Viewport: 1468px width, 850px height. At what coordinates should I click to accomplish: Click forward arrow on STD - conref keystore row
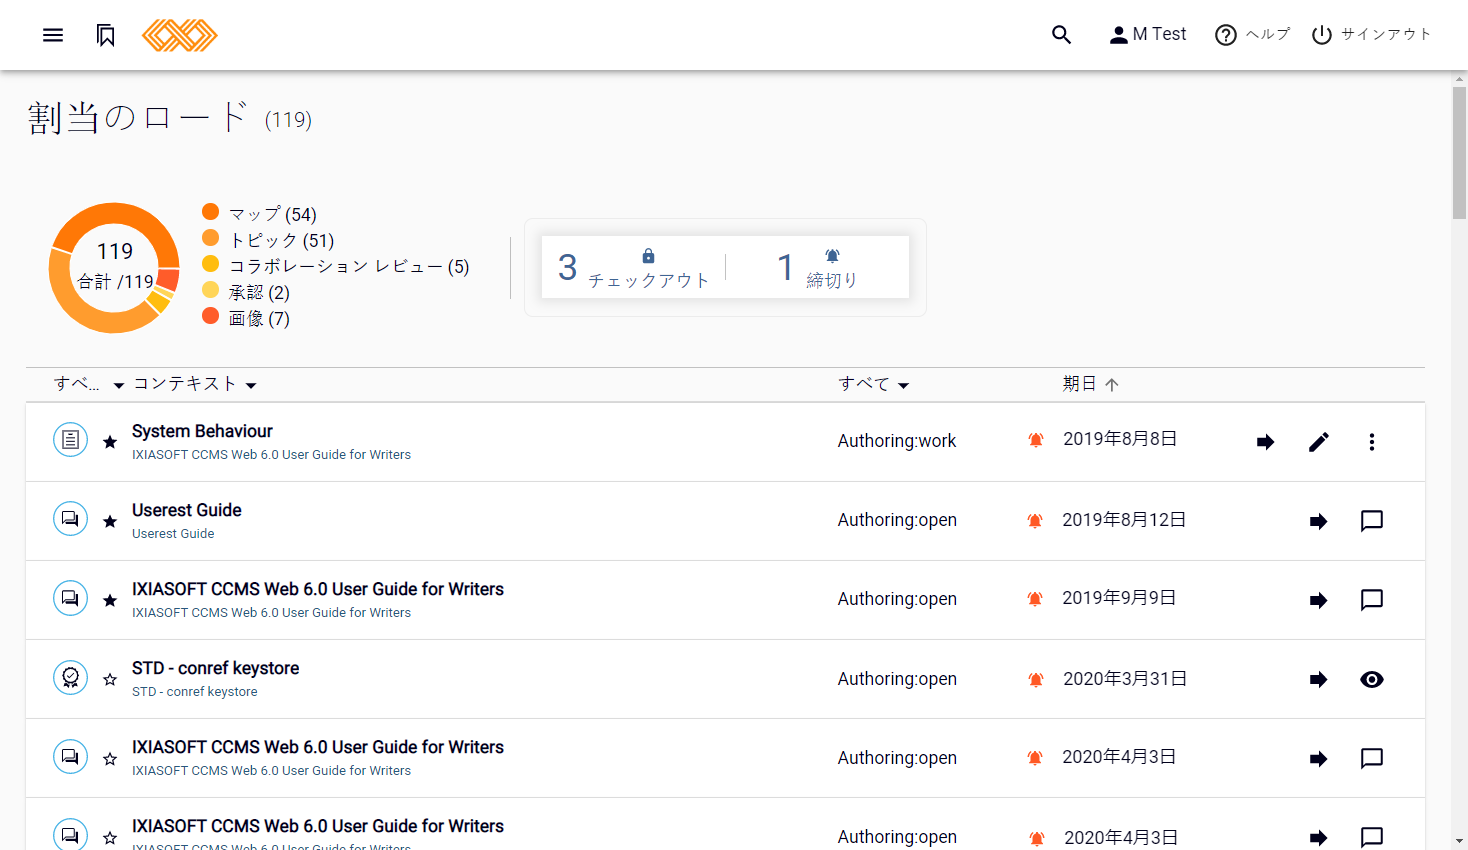(1319, 680)
